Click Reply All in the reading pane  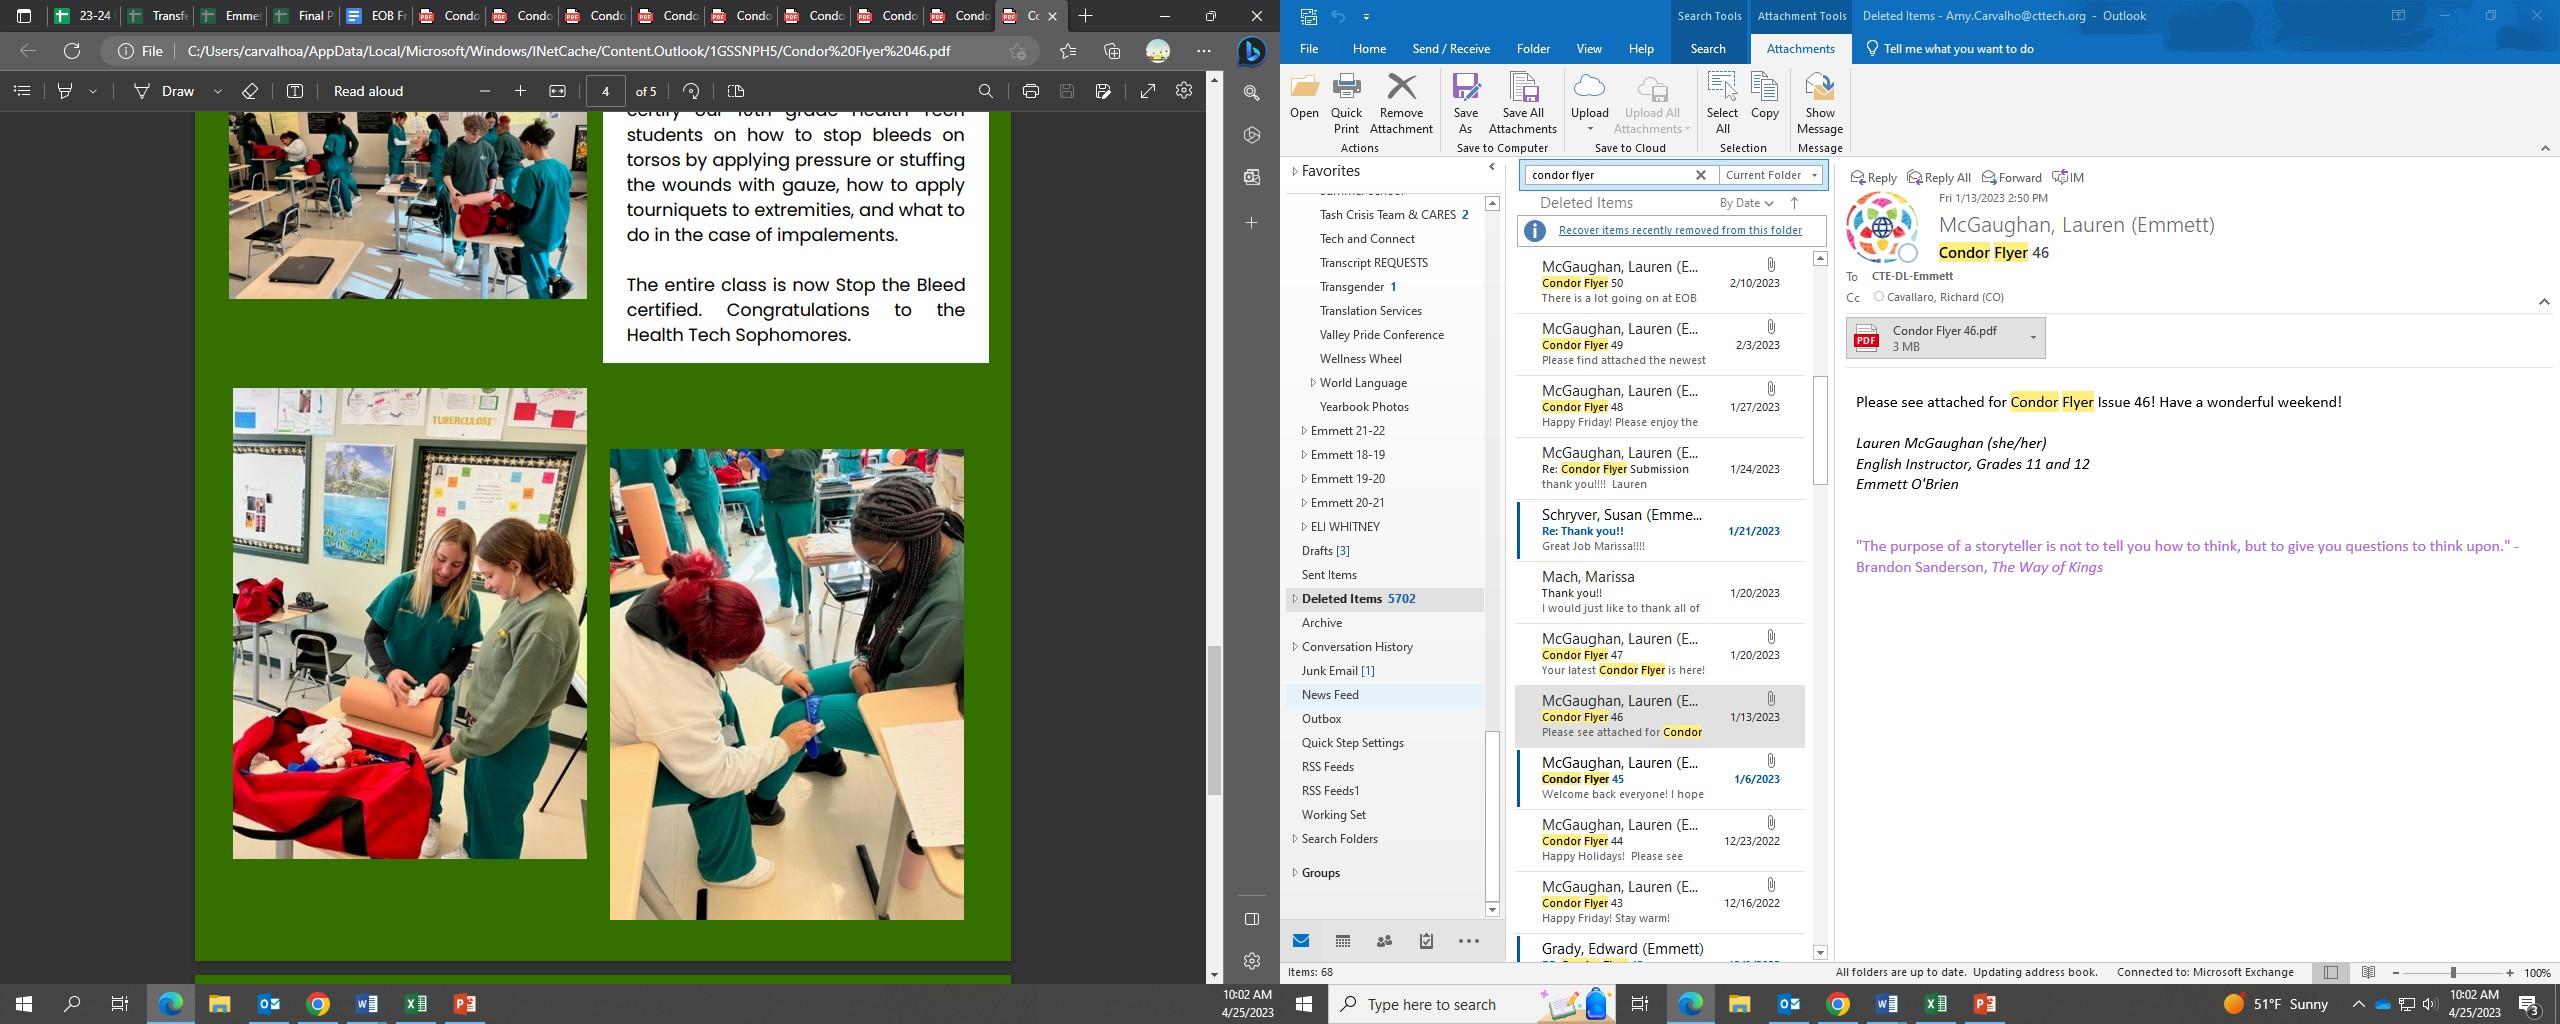click(x=1939, y=178)
